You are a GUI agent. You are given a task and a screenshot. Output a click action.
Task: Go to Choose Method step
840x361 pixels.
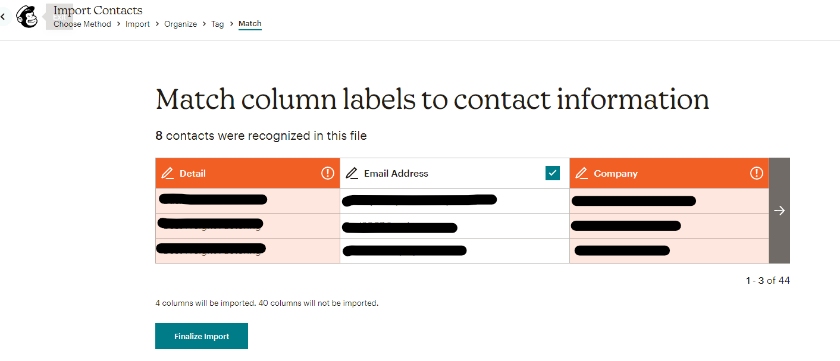click(82, 24)
